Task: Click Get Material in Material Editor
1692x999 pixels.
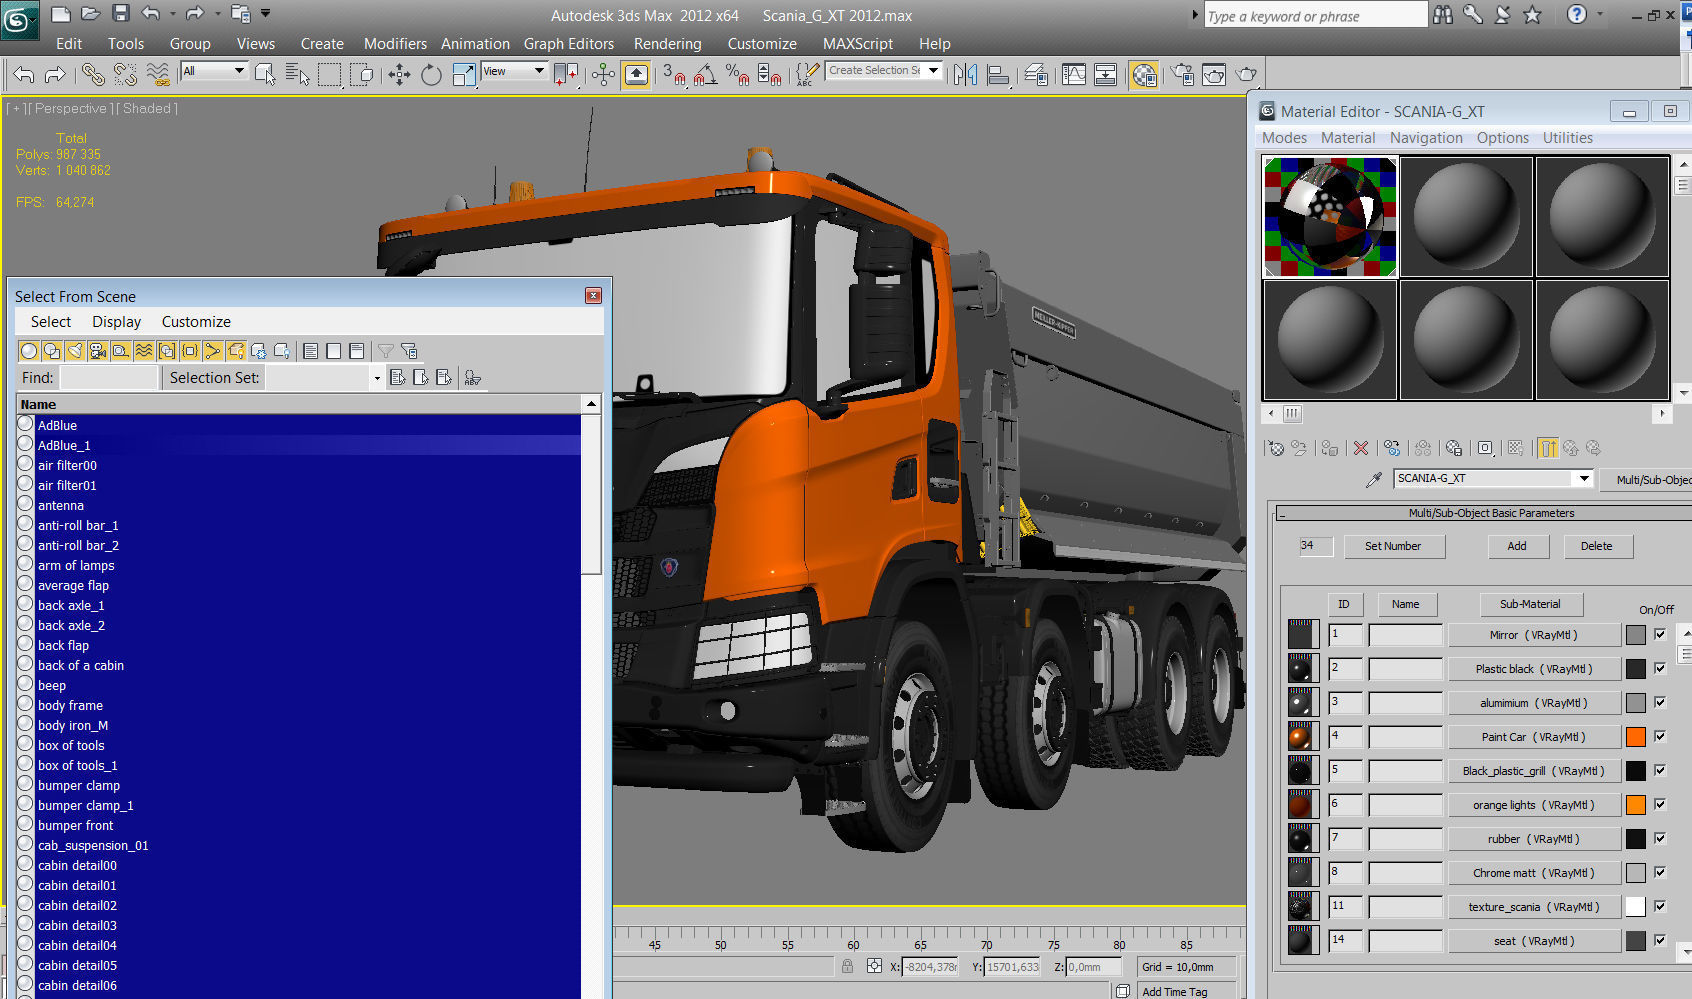Action: [x=1275, y=448]
